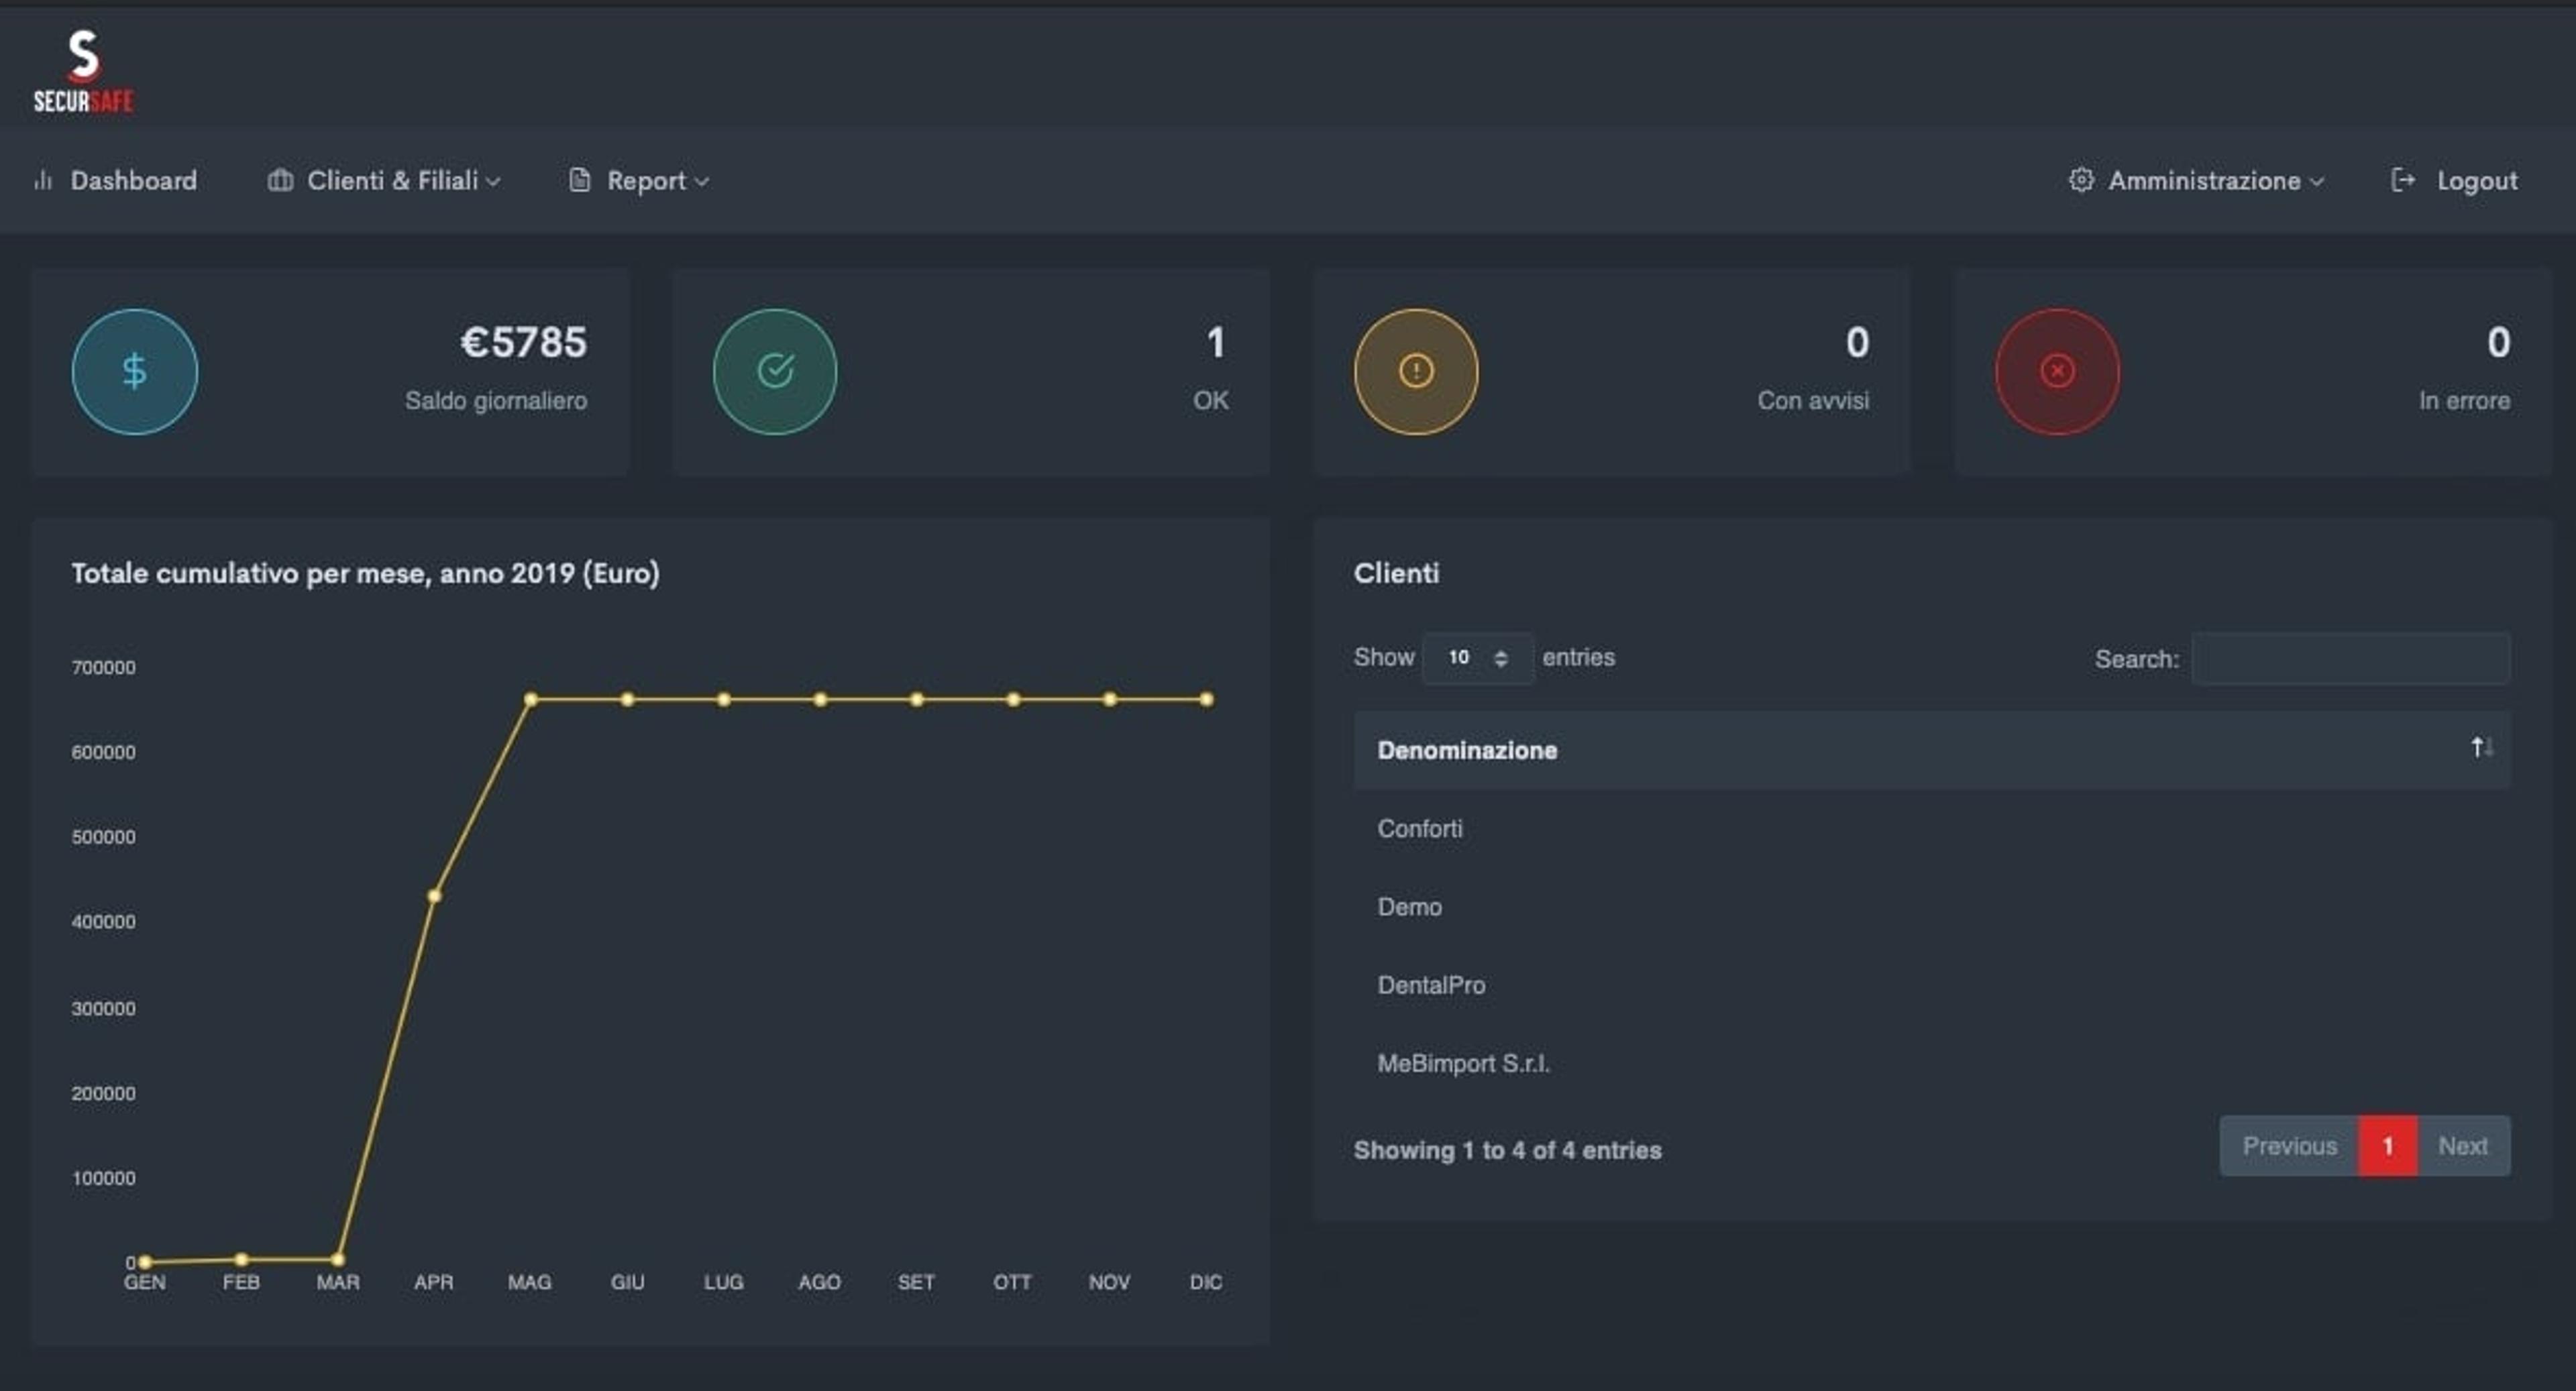Click the green checkmark OK icon
Image resolution: width=2576 pixels, height=1391 pixels.
(775, 371)
